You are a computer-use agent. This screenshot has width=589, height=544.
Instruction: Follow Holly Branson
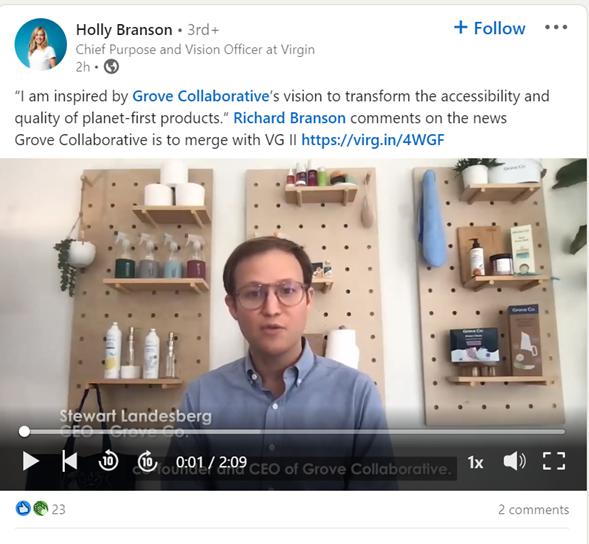click(489, 28)
